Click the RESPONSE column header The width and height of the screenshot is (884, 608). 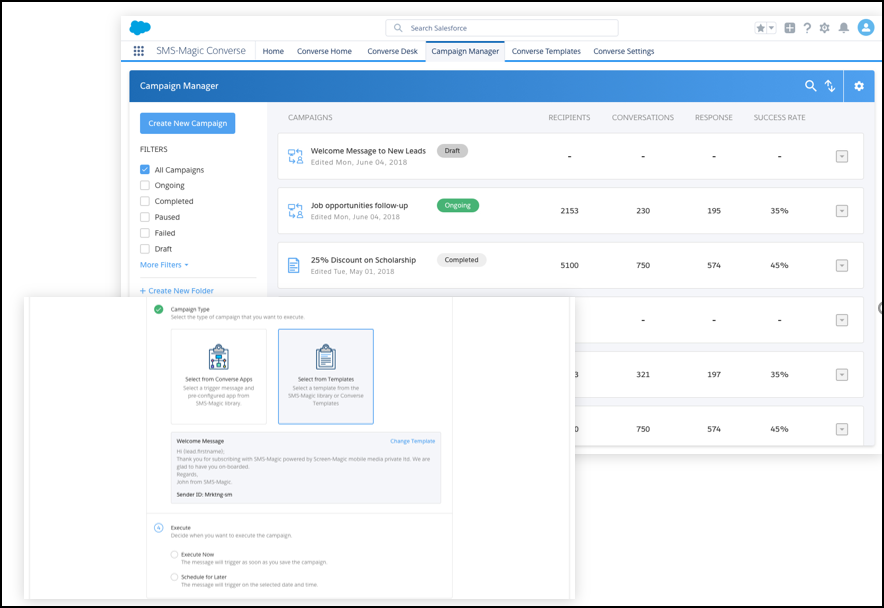714,117
